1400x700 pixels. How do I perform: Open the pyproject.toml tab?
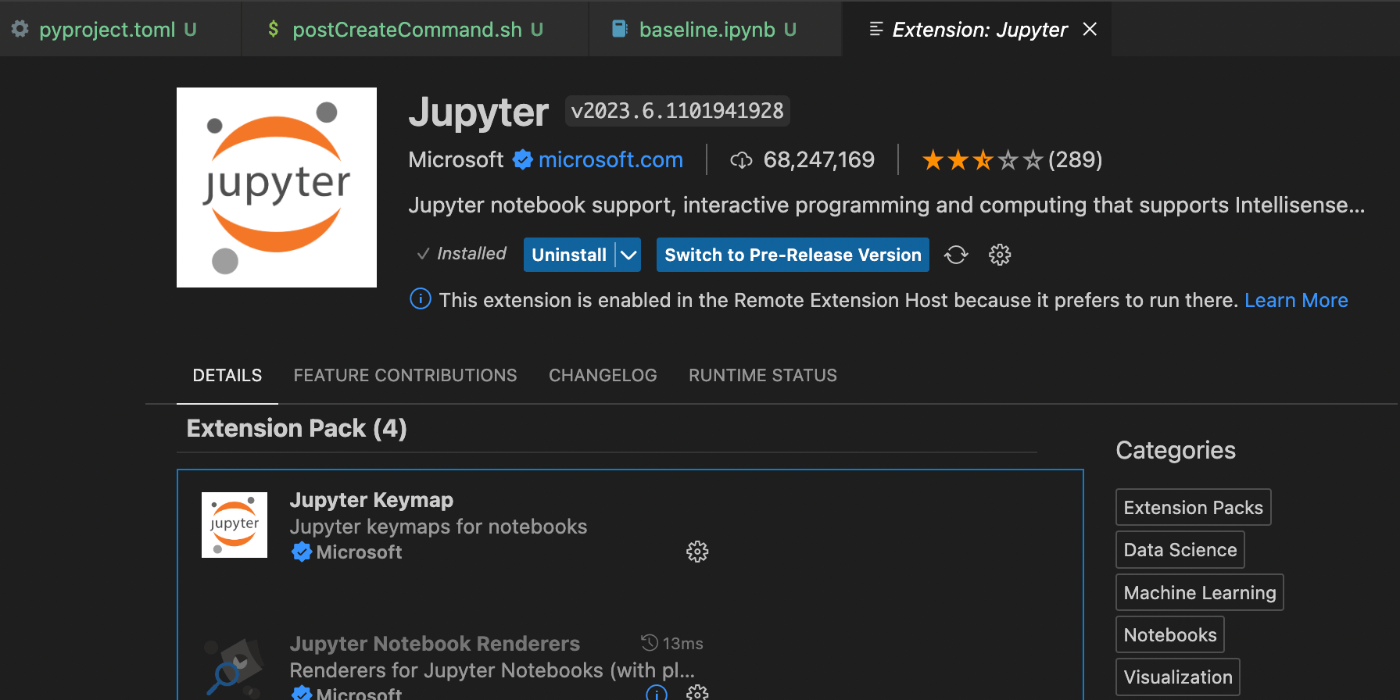tap(120, 29)
